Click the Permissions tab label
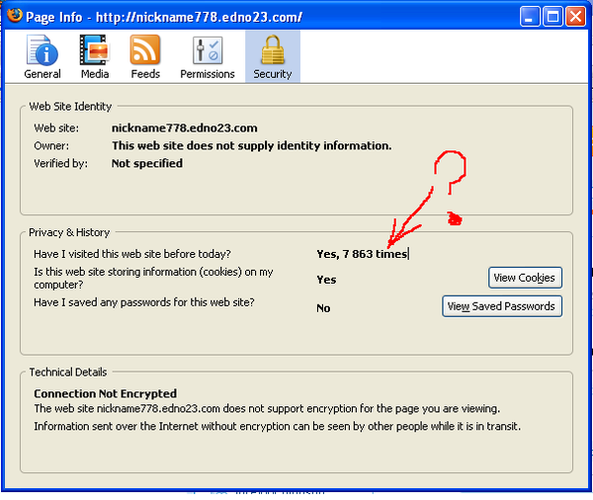 [207, 74]
